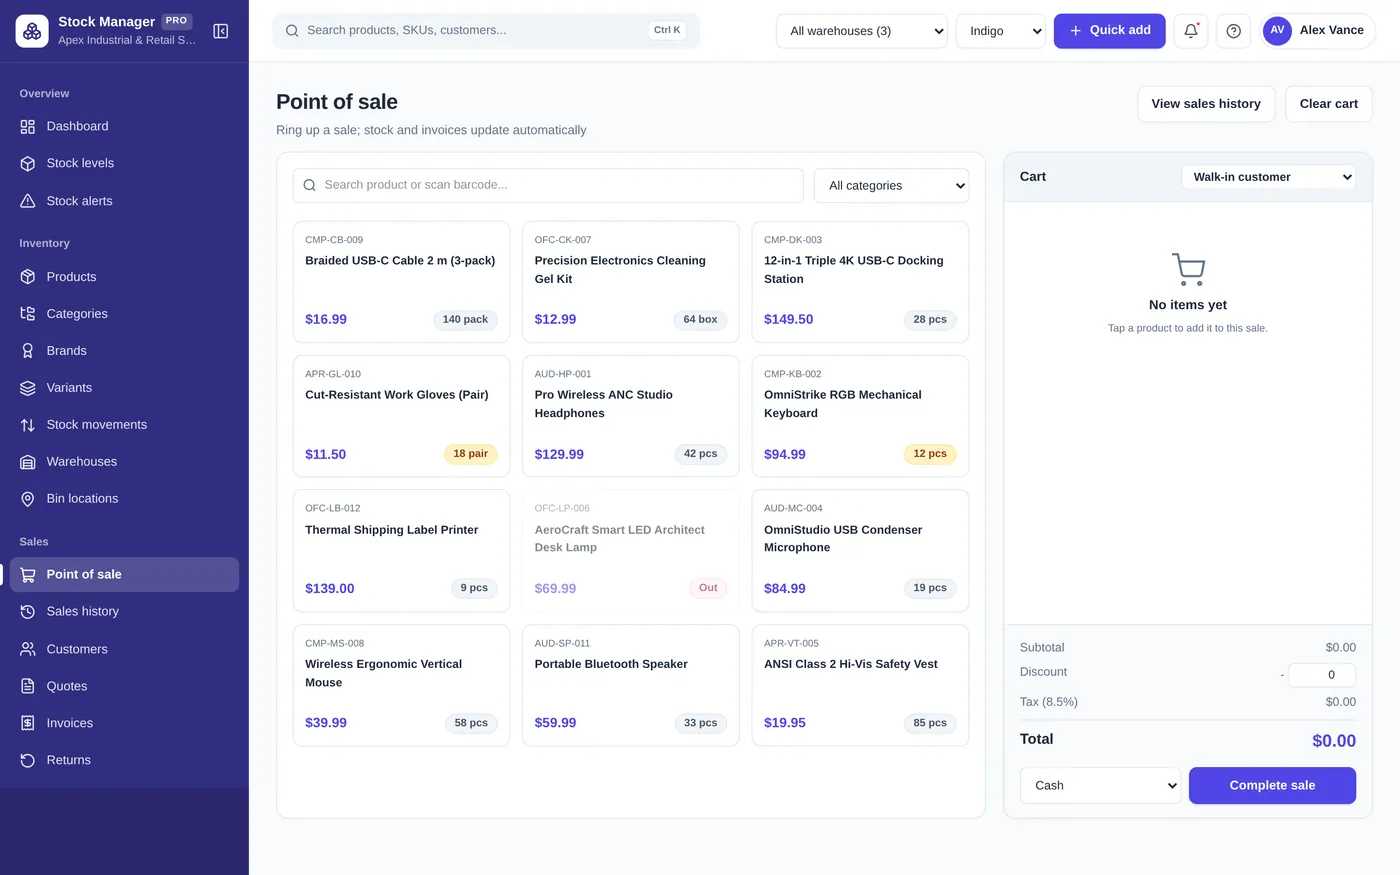This screenshot has height=875, width=1400.
Task: Click the Categories tree icon
Action: pos(28,314)
